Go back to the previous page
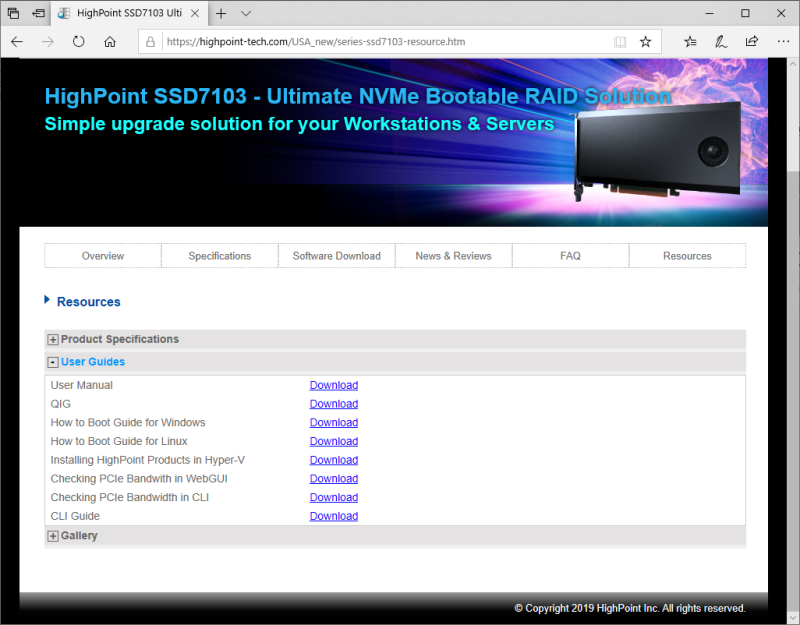 (17, 42)
